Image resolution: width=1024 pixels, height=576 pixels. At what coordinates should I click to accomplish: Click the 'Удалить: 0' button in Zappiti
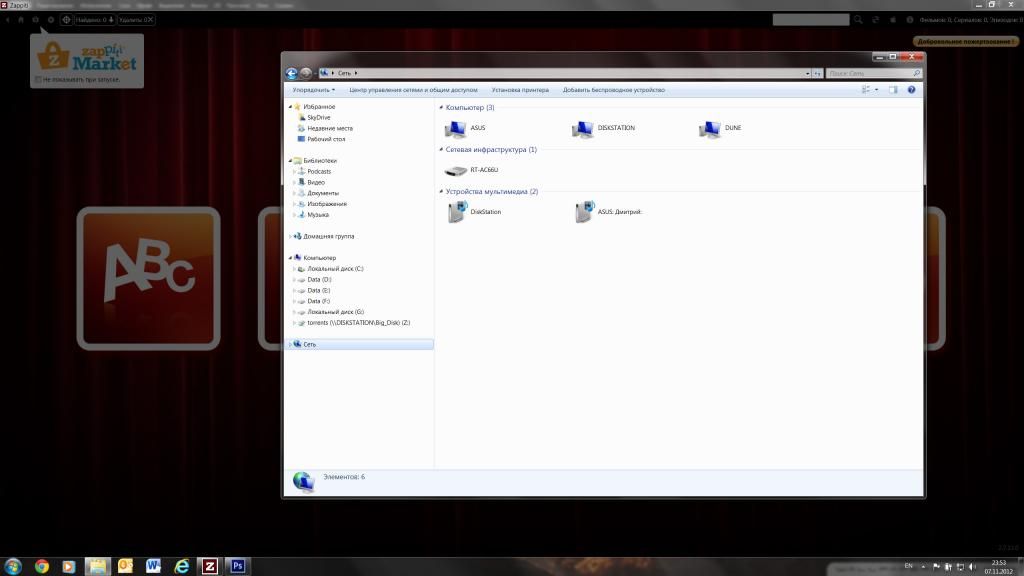click(136, 20)
